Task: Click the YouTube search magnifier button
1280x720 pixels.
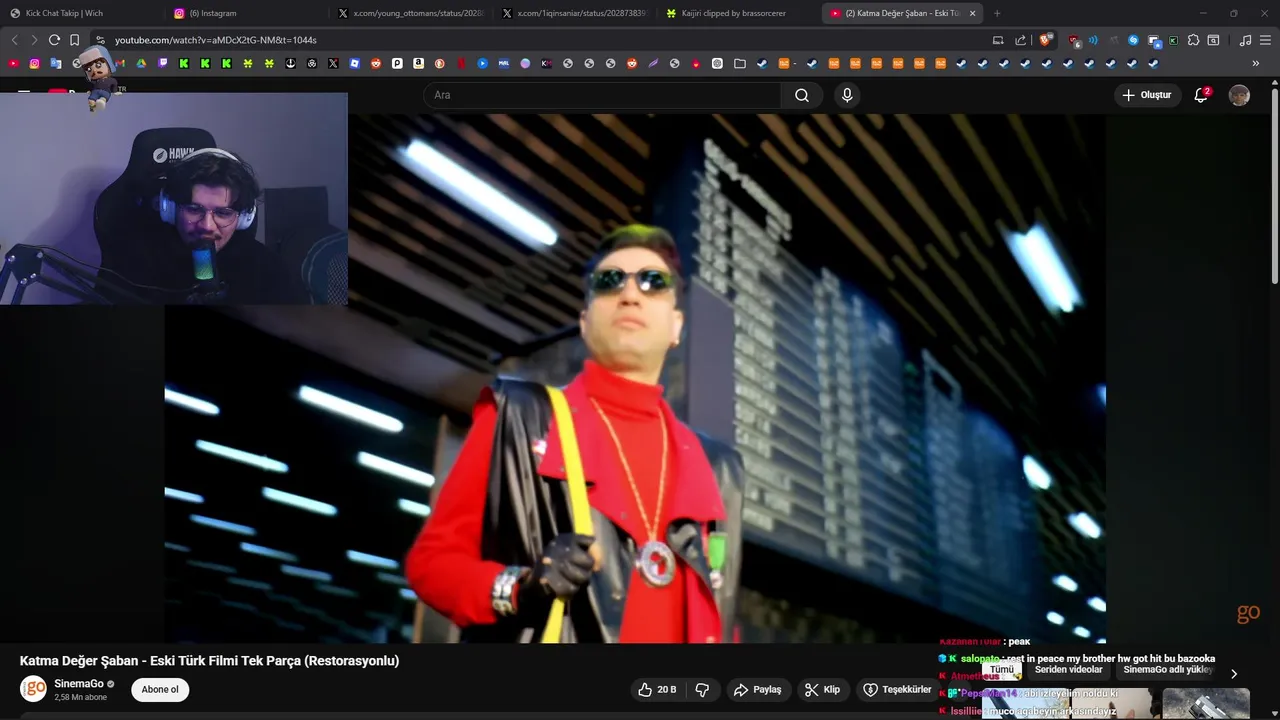Action: click(802, 95)
